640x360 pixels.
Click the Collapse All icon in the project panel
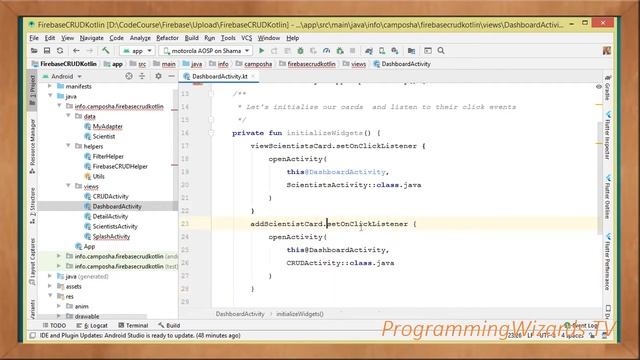click(x=142, y=76)
